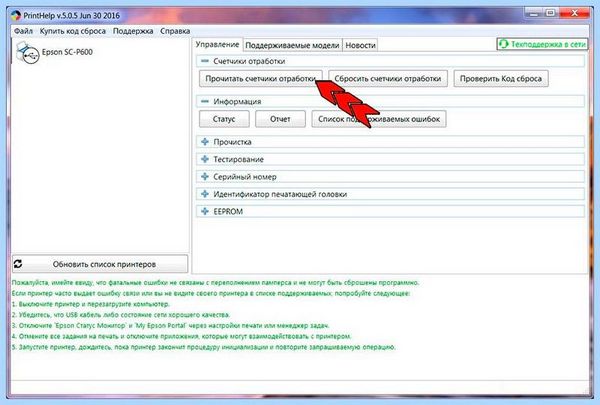Switch to the Новости tab
The height and width of the screenshot is (405, 600).
pyautogui.click(x=360, y=45)
